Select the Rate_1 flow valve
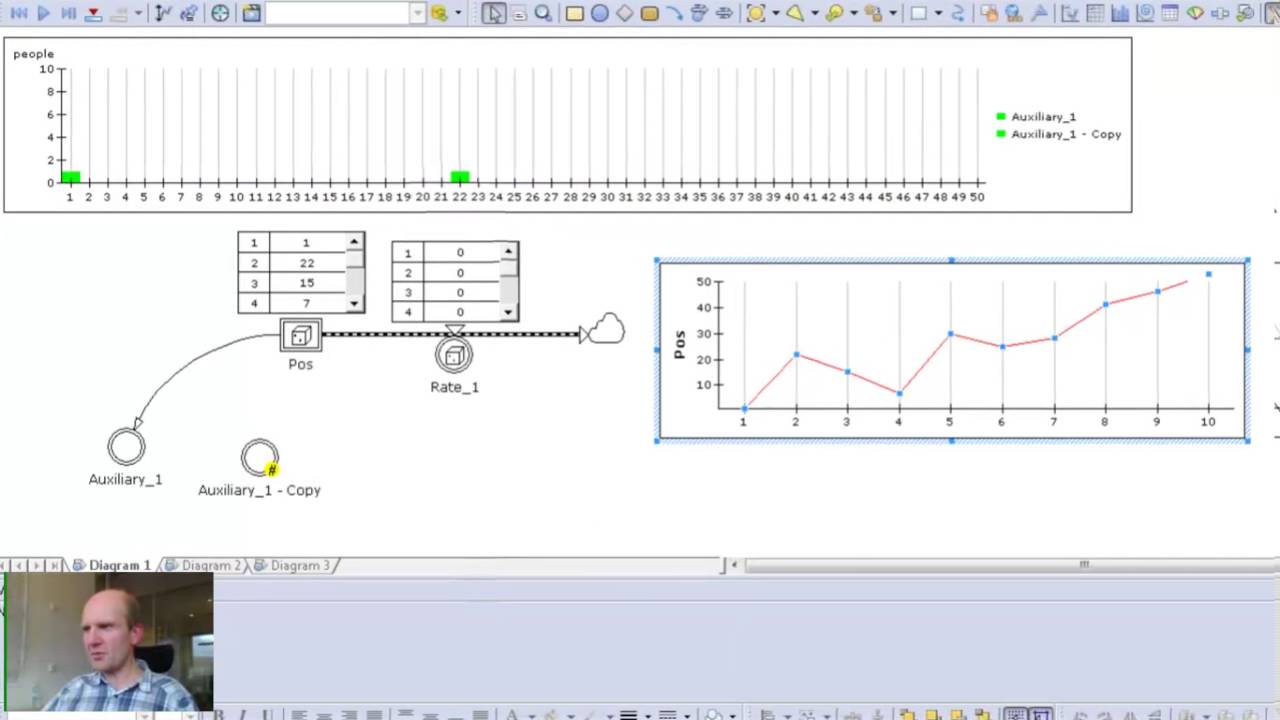The image size is (1280, 720). pyautogui.click(x=454, y=355)
